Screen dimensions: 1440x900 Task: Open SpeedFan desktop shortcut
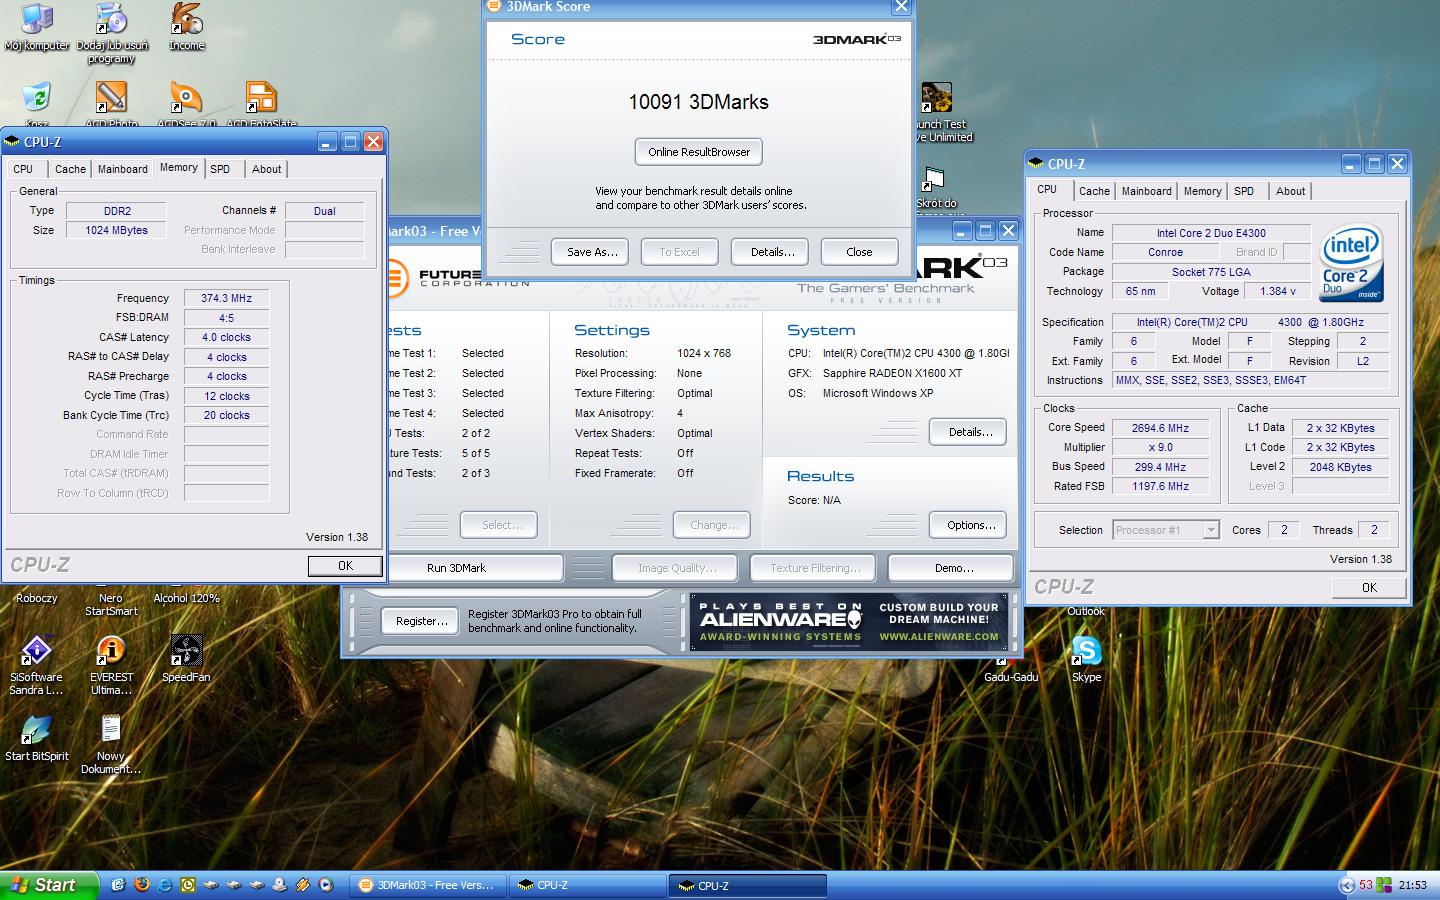(186, 659)
